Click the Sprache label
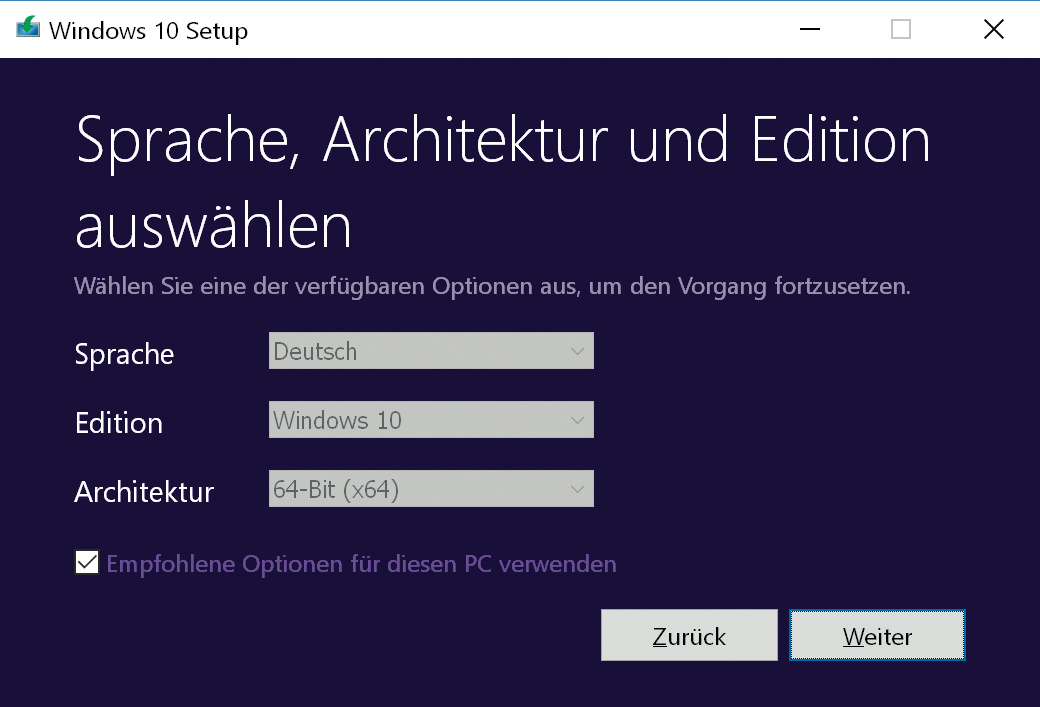 (x=124, y=354)
